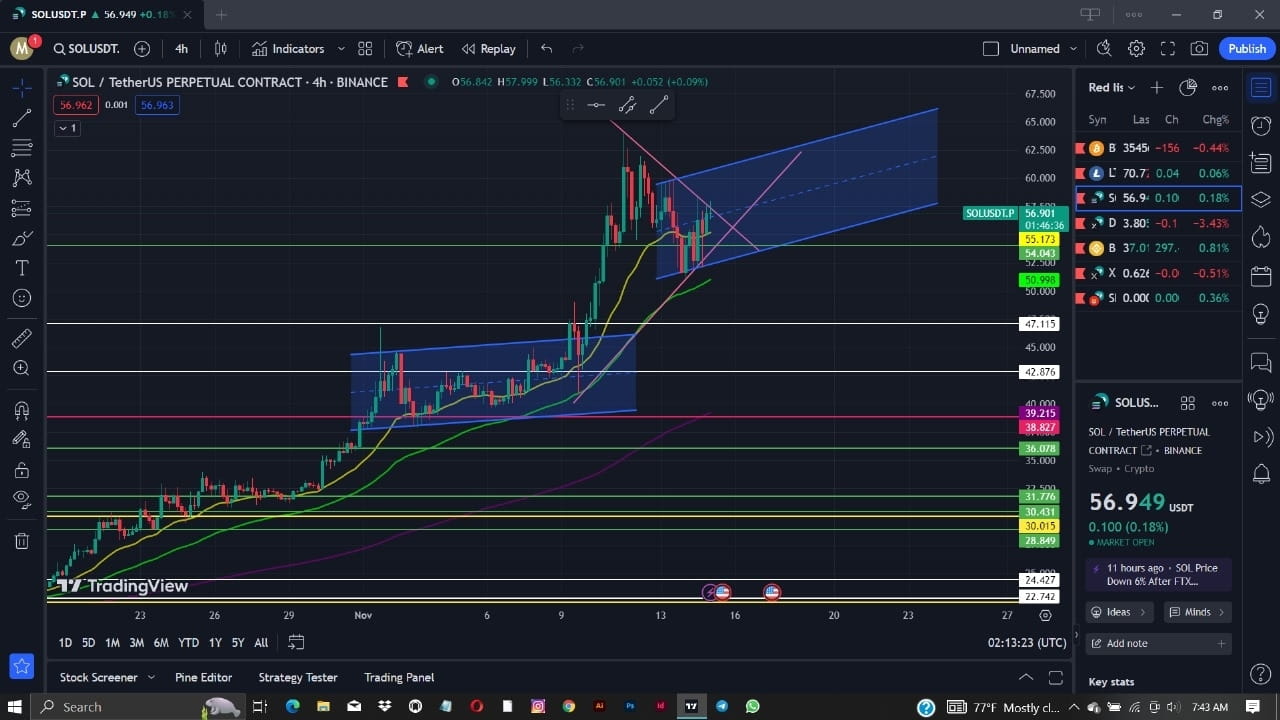The image size is (1280, 720).
Task: Select the Emoji sticker tool
Action: [x=21, y=297]
